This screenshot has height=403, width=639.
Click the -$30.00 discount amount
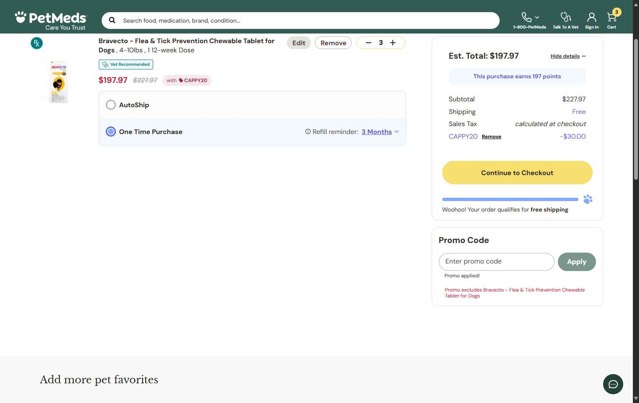[573, 137]
